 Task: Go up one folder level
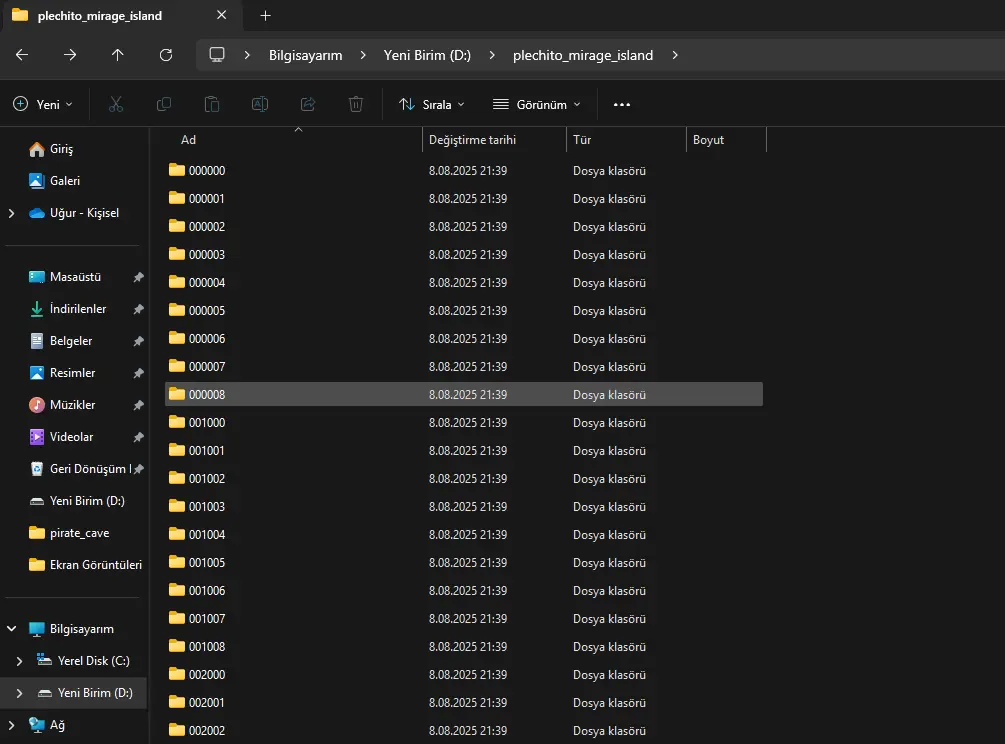[x=117, y=55]
